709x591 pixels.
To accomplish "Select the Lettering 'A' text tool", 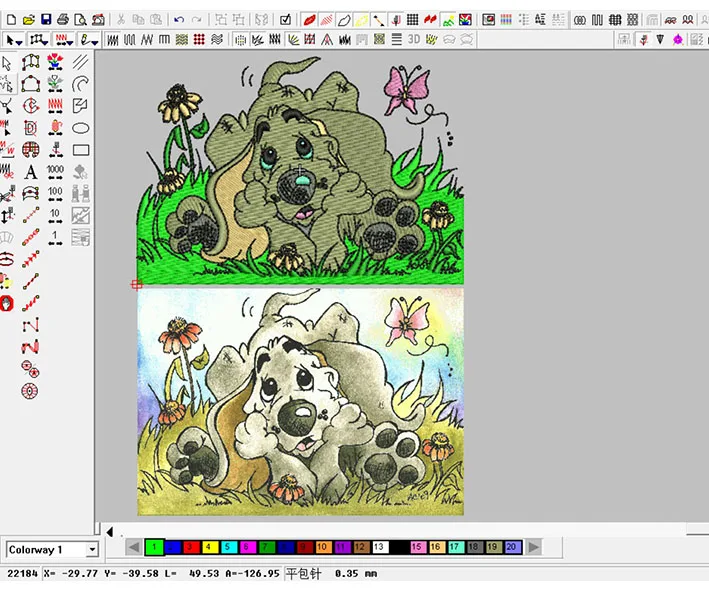I will tap(31, 172).
